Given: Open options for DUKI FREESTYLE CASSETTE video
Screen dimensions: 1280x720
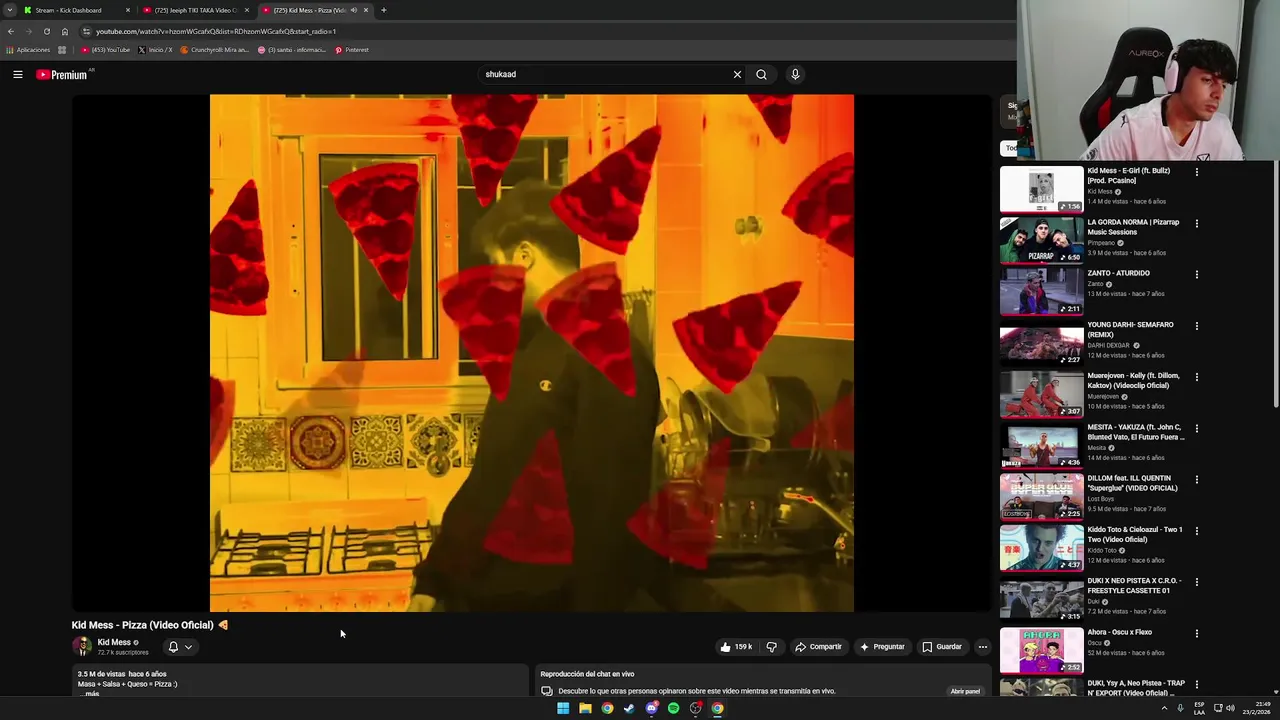Looking at the screenshot, I should [1196, 582].
